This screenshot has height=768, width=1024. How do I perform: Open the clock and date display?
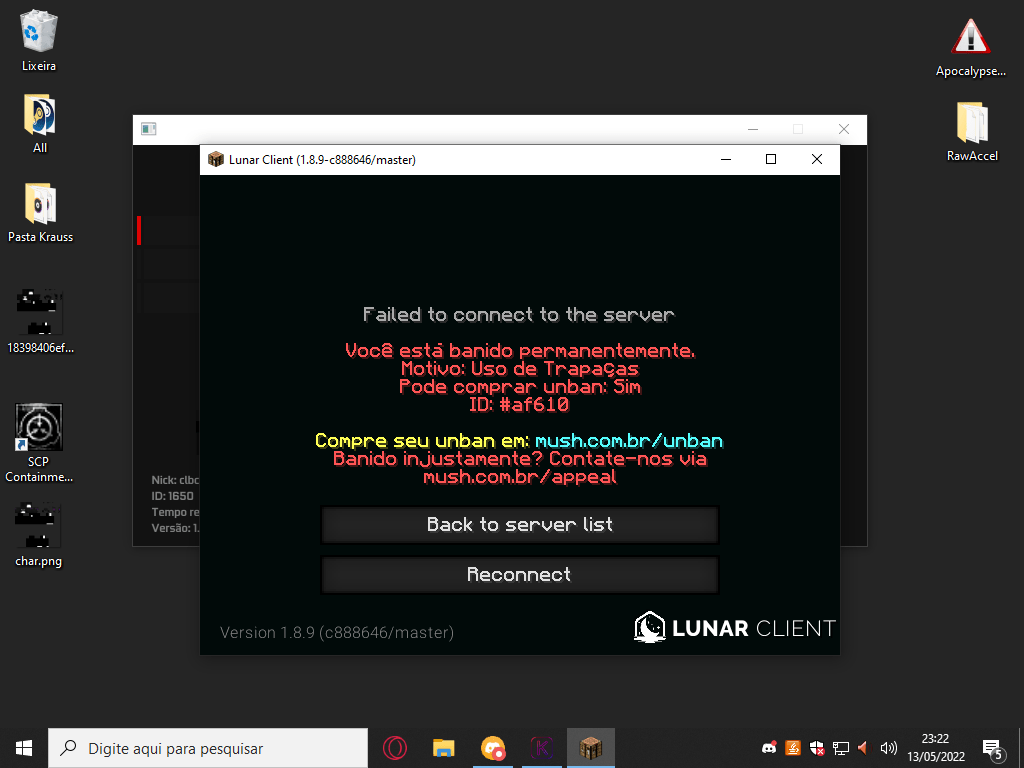(x=935, y=748)
